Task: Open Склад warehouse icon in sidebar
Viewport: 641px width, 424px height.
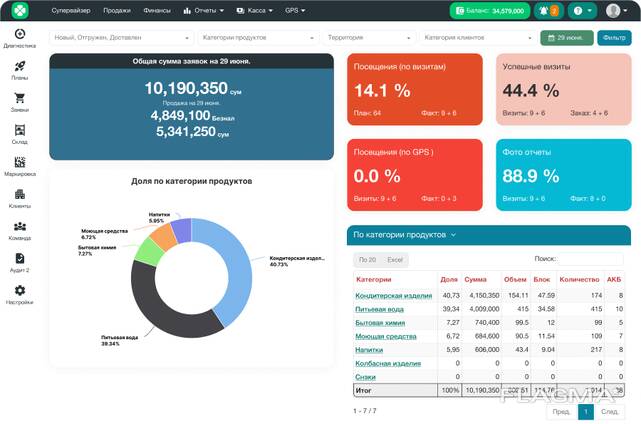Action: (20, 130)
